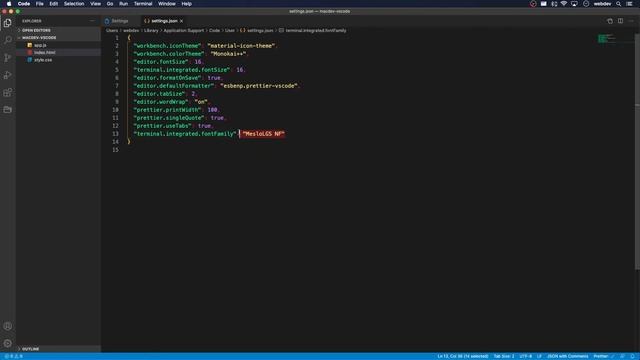Screen dimensions: 640x360
Task: Open Explorer panel more actions menu
Action: [92, 21]
